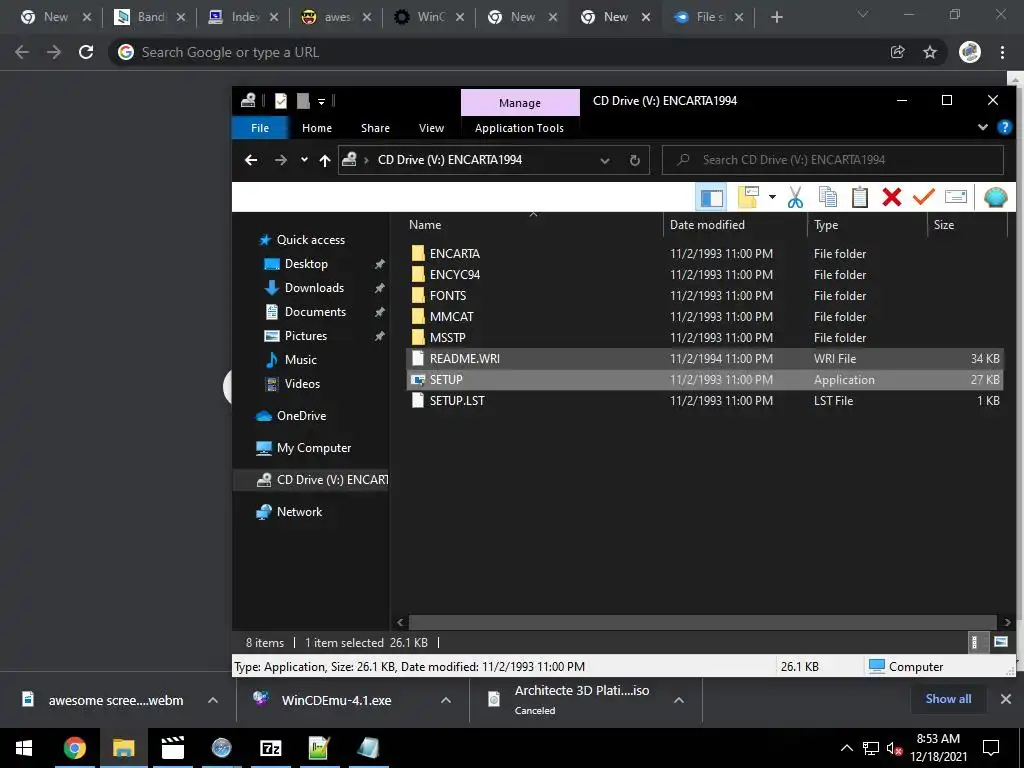Select Quick access in navigation pane
Viewport: 1024px width, 768px height.
310,240
